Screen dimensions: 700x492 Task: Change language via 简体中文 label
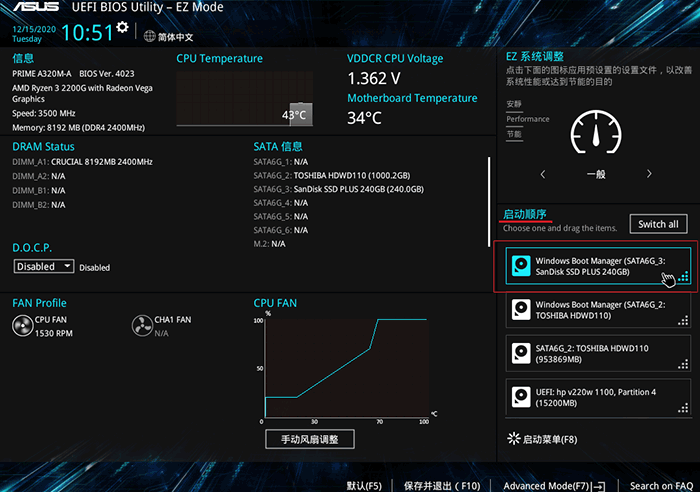click(175, 37)
